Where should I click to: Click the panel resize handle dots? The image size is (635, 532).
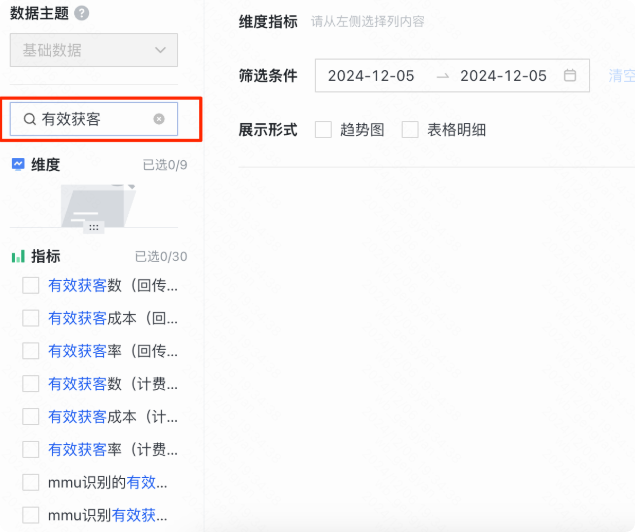click(94, 228)
